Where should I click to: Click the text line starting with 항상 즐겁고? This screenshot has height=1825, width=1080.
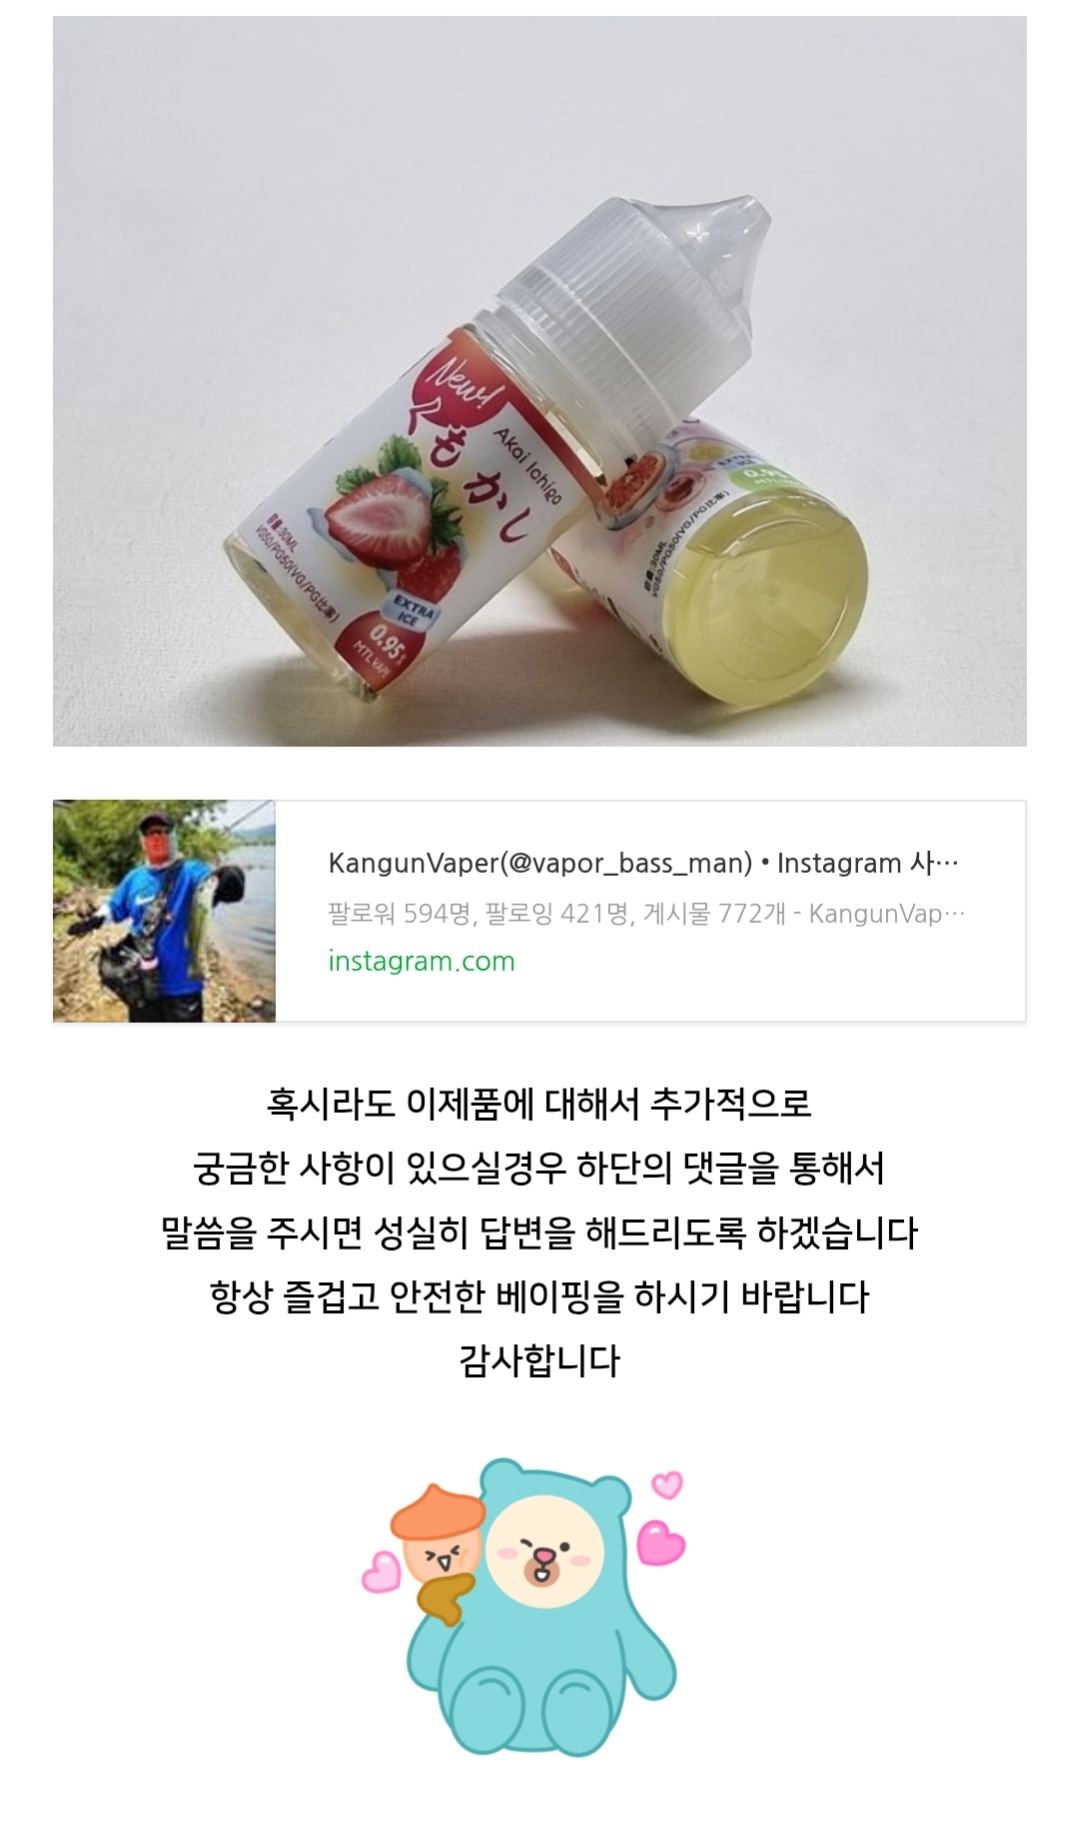(x=539, y=1296)
